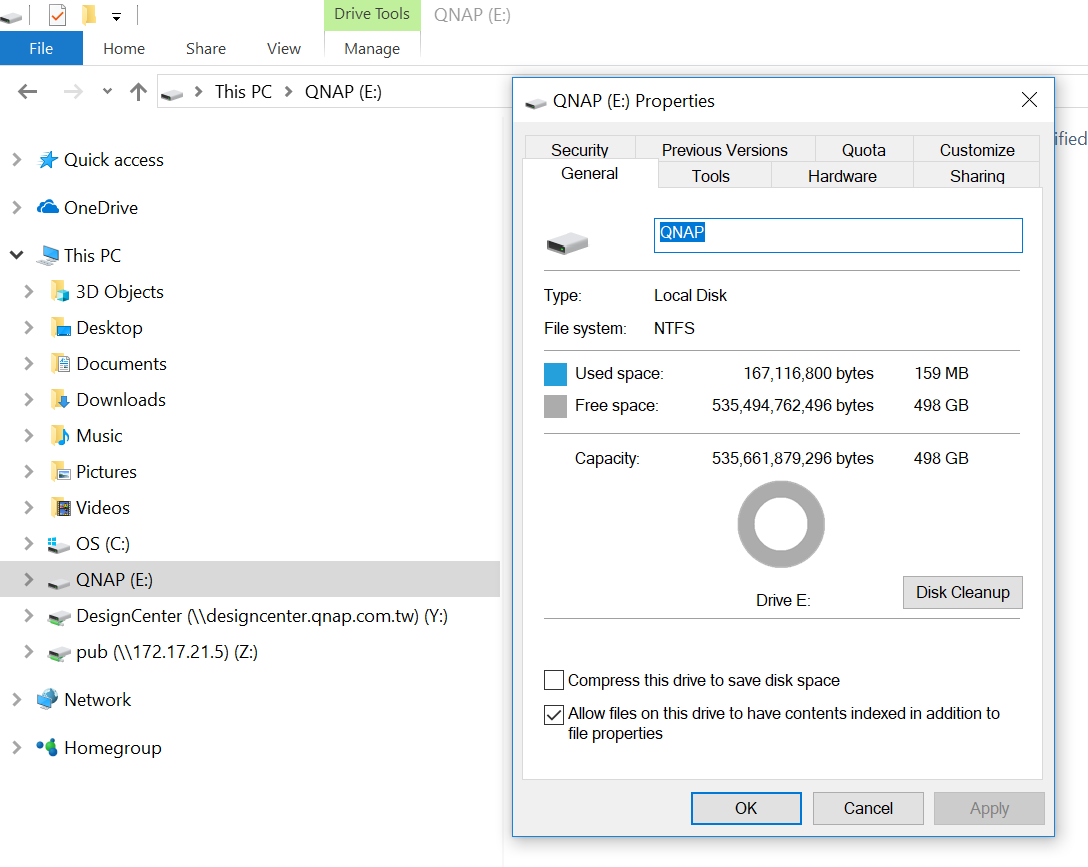Screen dimensions: 1088x867
Task: Click the Downloads folder icon
Action: (x=60, y=400)
